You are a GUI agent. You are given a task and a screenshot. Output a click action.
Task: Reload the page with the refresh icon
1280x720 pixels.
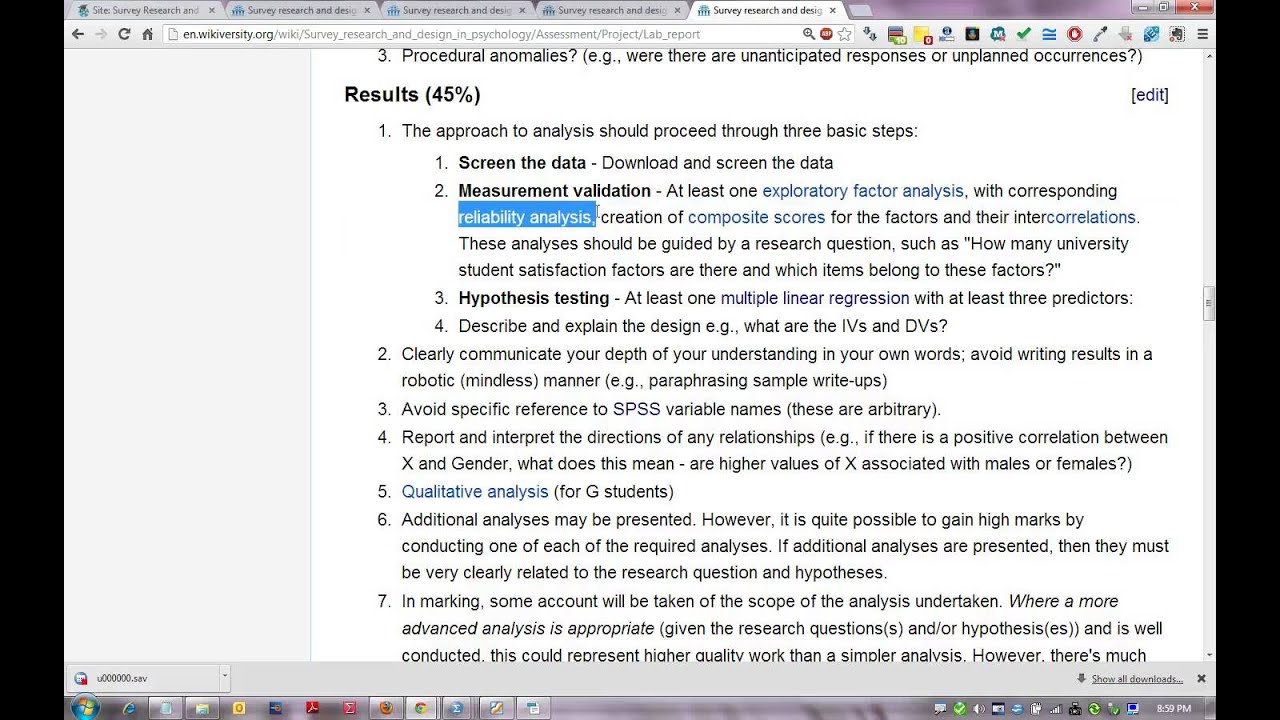pyautogui.click(x=124, y=34)
